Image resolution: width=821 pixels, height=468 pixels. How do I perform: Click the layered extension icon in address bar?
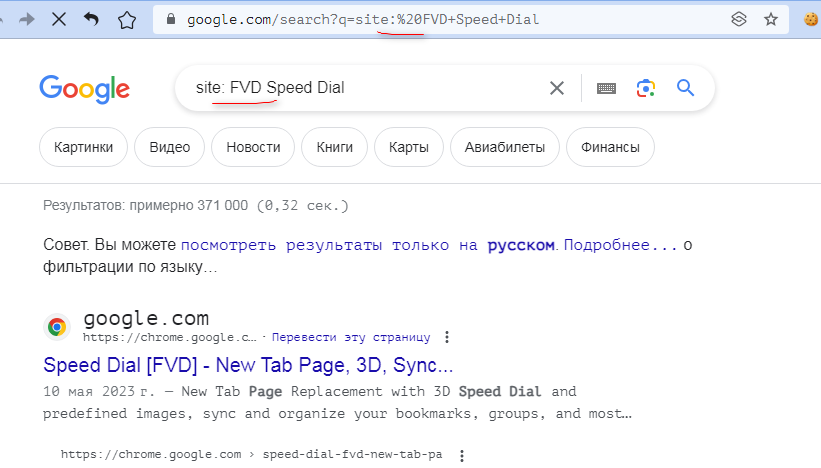pos(738,19)
